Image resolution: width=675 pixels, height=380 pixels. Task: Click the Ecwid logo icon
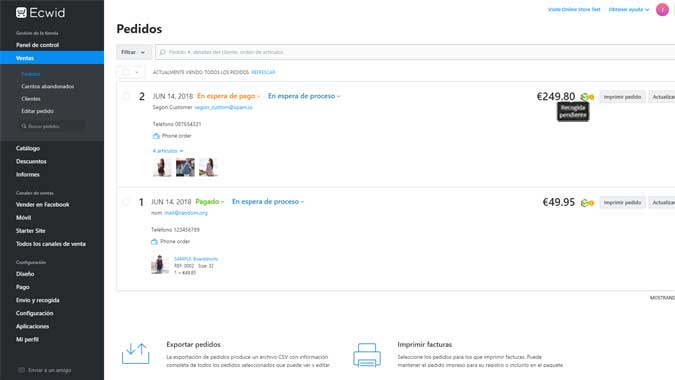pos(21,12)
